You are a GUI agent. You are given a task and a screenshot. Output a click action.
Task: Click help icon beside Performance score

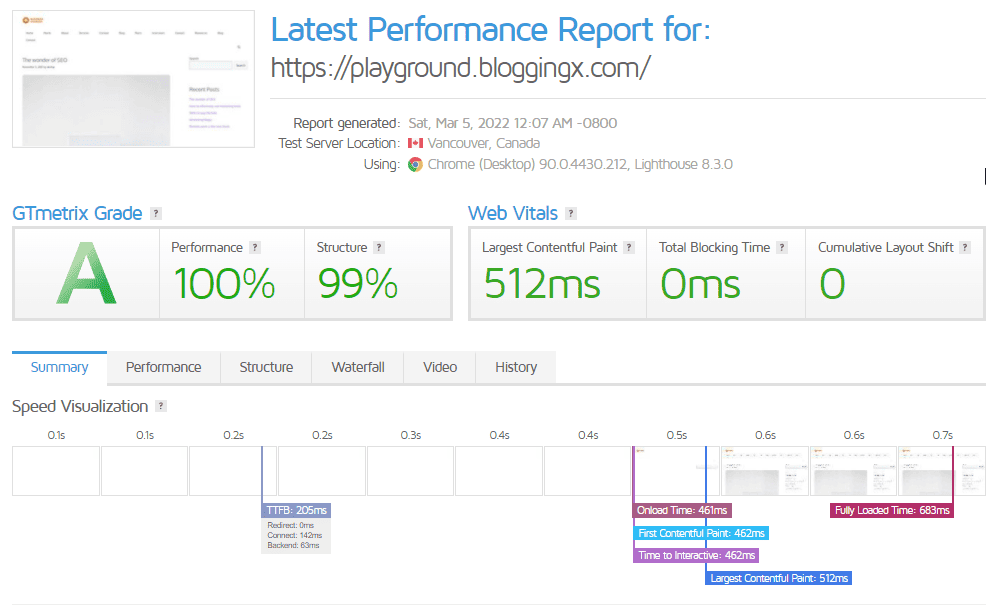[x=255, y=248]
